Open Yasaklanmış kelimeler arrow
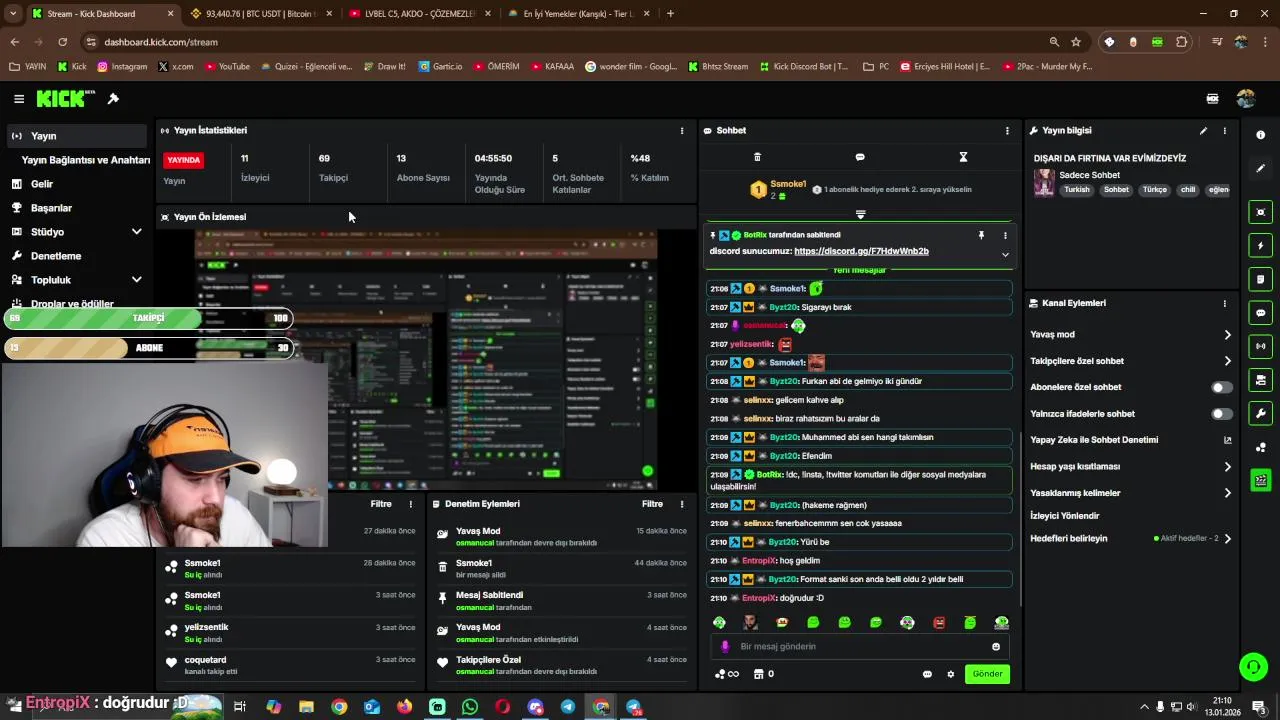The width and height of the screenshot is (1280, 720). 1227,493
